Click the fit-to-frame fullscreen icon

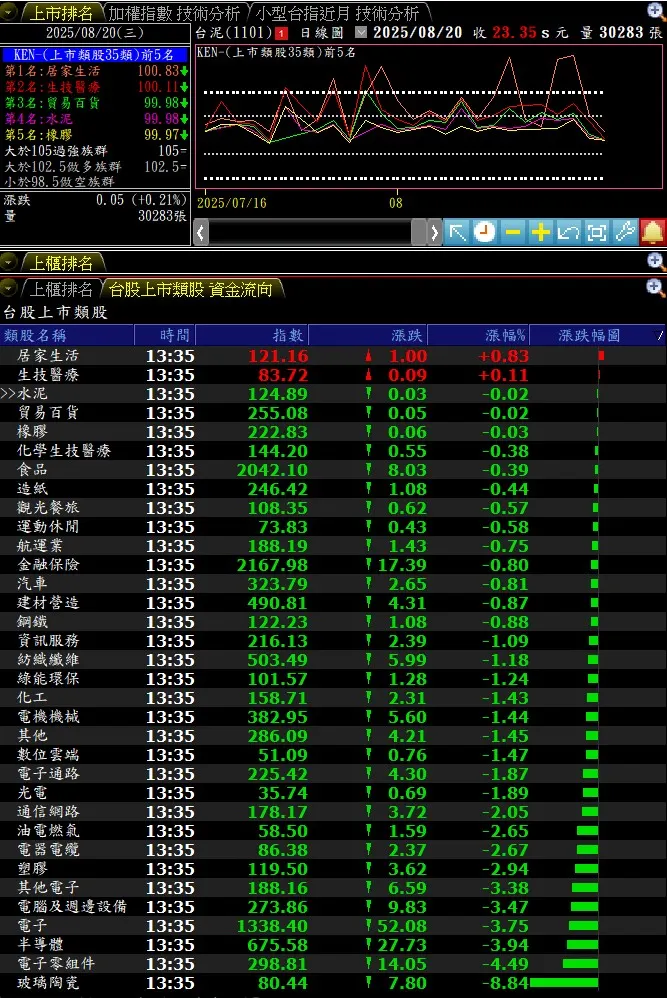click(x=596, y=232)
